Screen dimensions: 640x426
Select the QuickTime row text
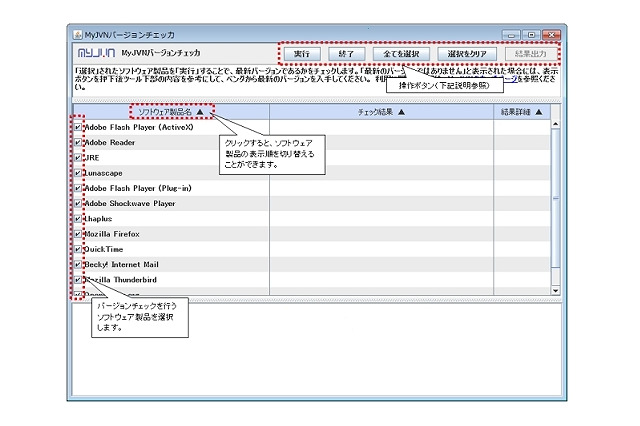[103, 249]
